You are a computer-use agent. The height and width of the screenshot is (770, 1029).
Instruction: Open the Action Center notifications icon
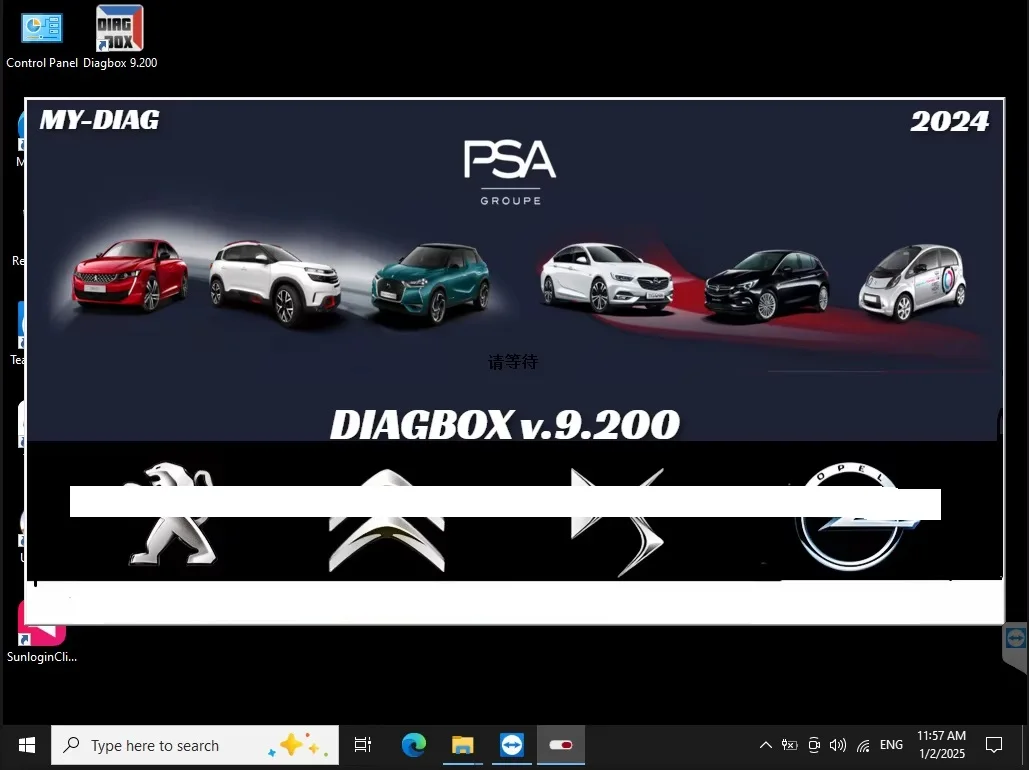(994, 745)
